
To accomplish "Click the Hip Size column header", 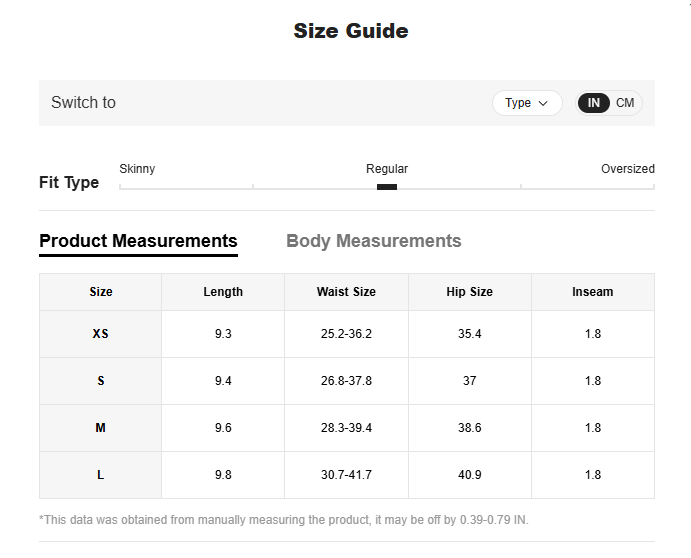I will [x=469, y=292].
